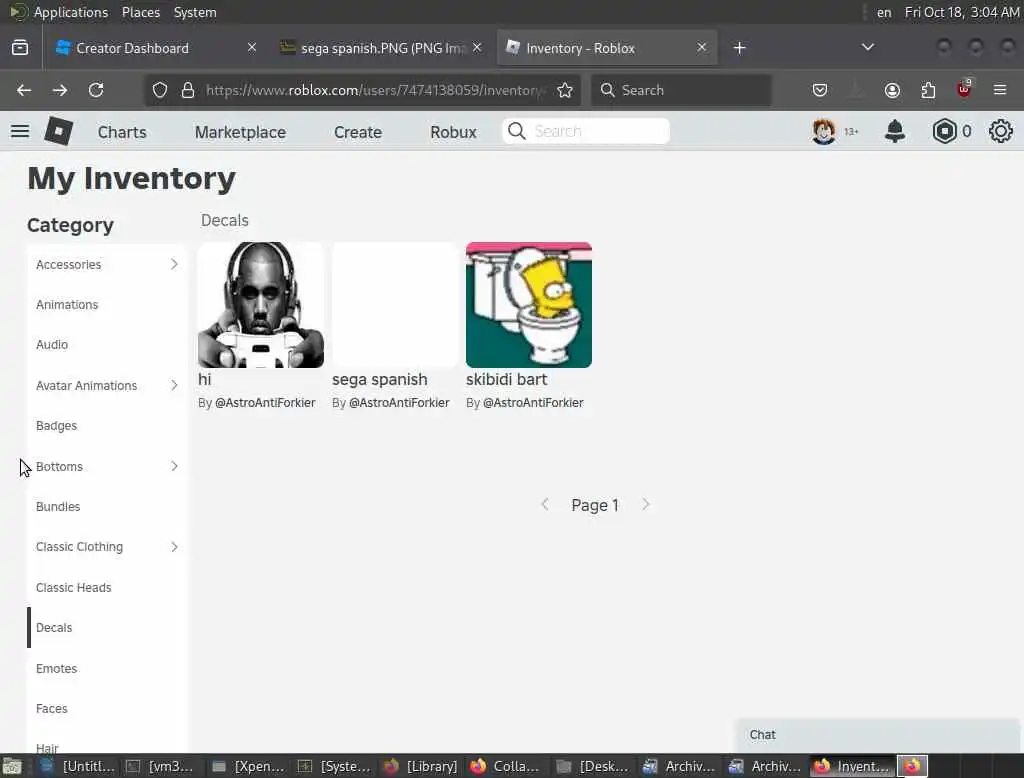Open the System menu in top panel
This screenshot has width=1024, height=778.
pyautogui.click(x=195, y=12)
